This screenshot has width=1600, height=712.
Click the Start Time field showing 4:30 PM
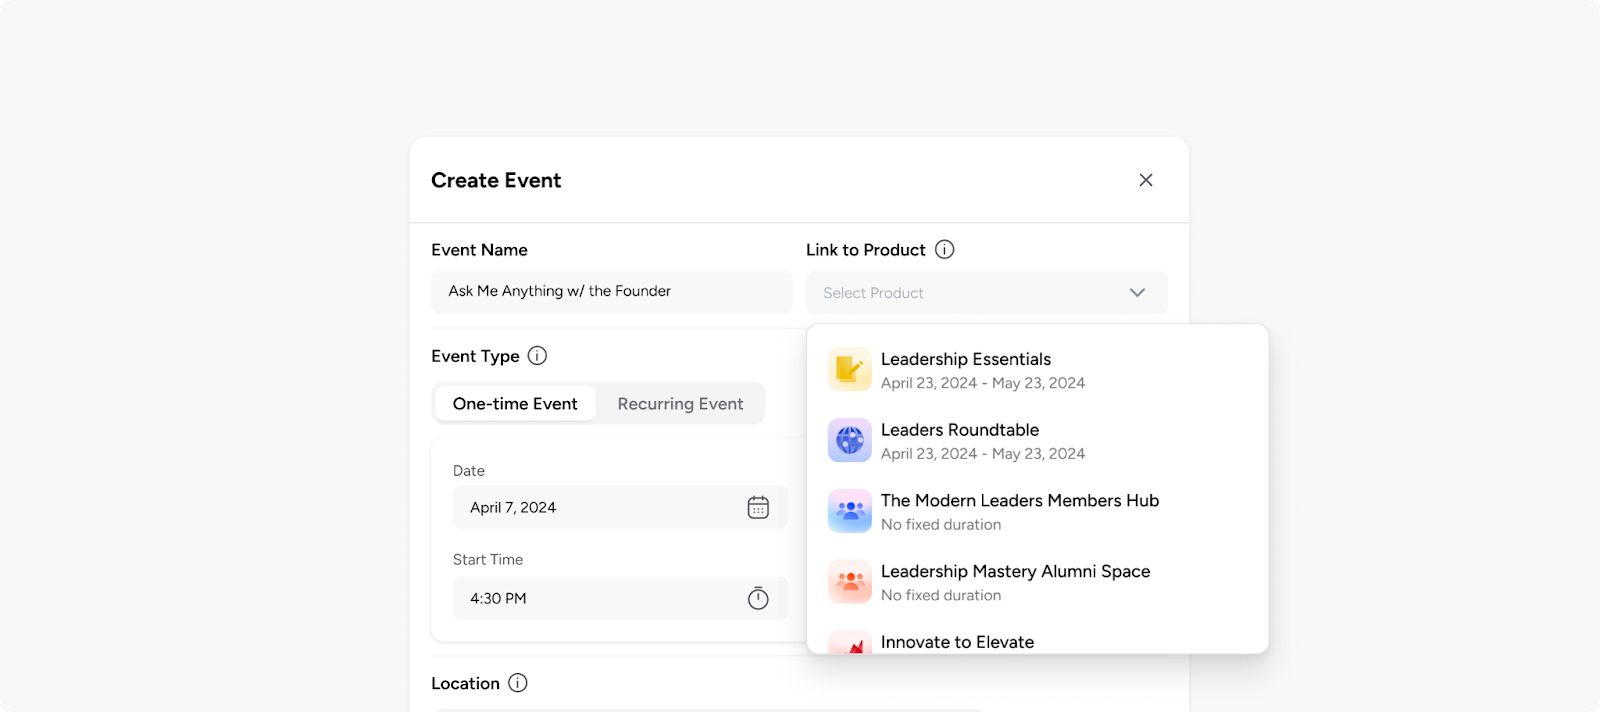(621, 598)
